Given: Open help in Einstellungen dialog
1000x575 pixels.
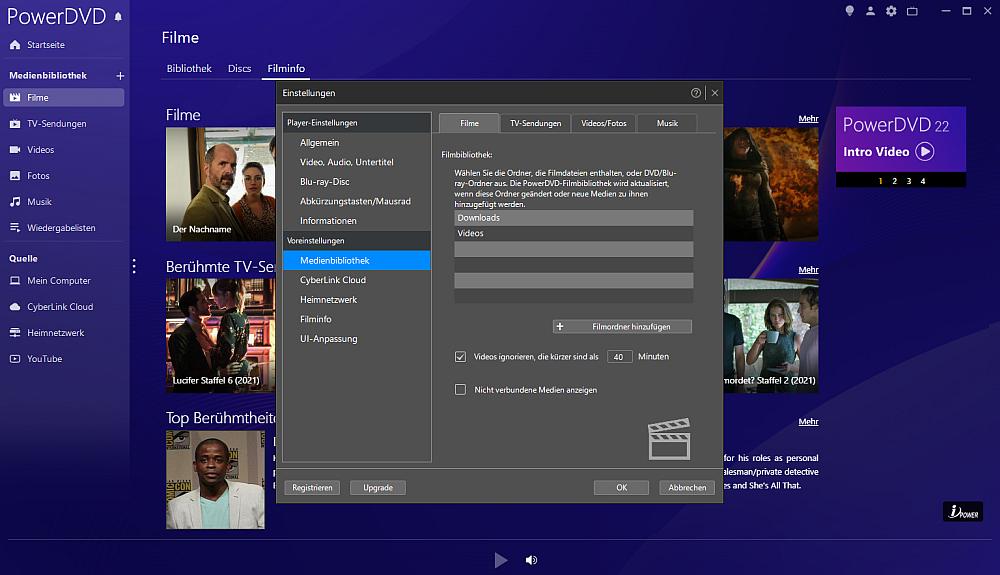Looking at the screenshot, I should pos(696,93).
